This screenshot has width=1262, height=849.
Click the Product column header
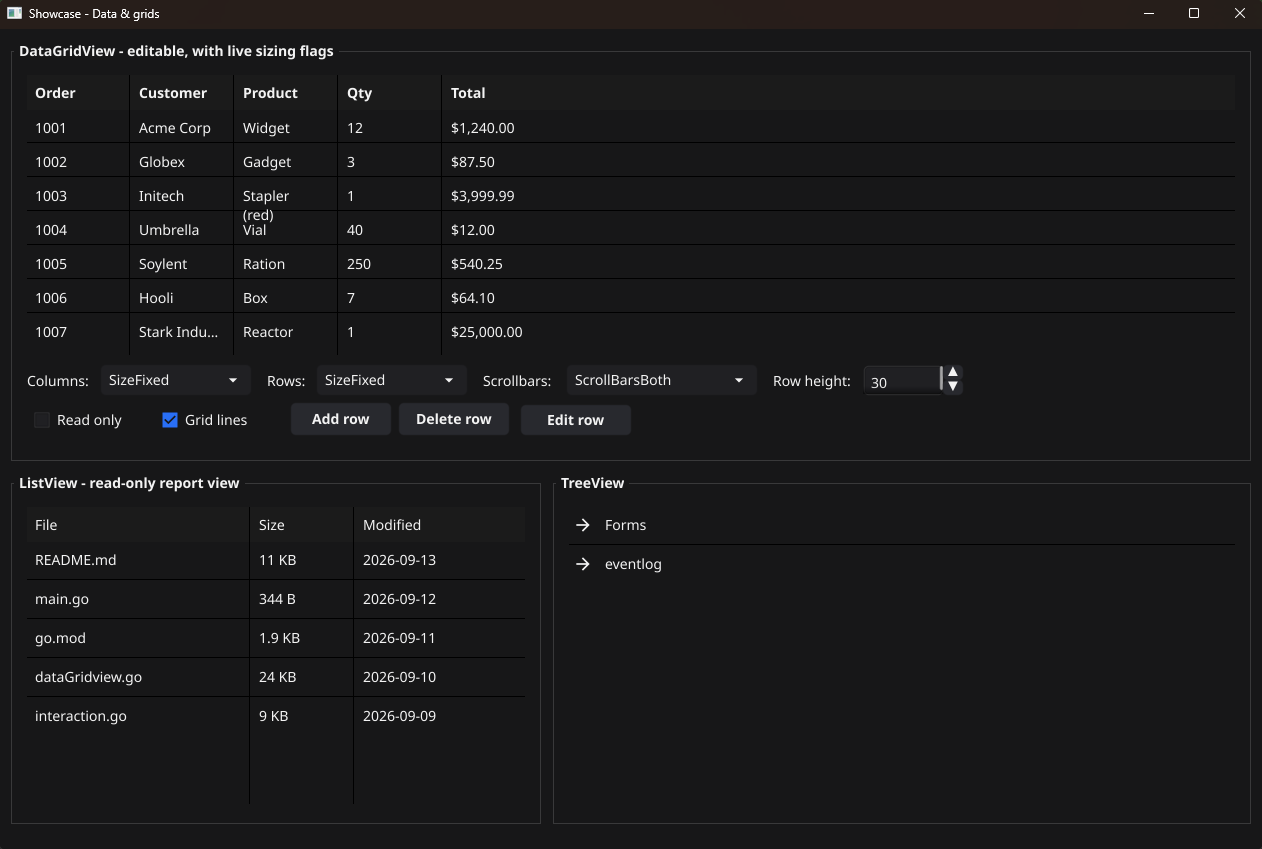click(x=286, y=93)
